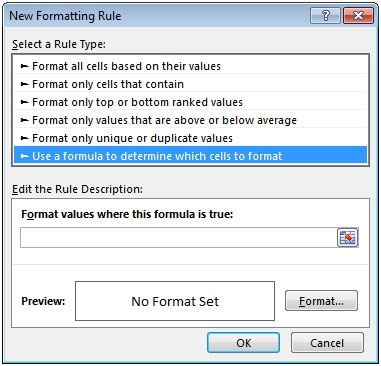Focus the formula input box
This screenshot has width=381, height=366.
coord(179,238)
